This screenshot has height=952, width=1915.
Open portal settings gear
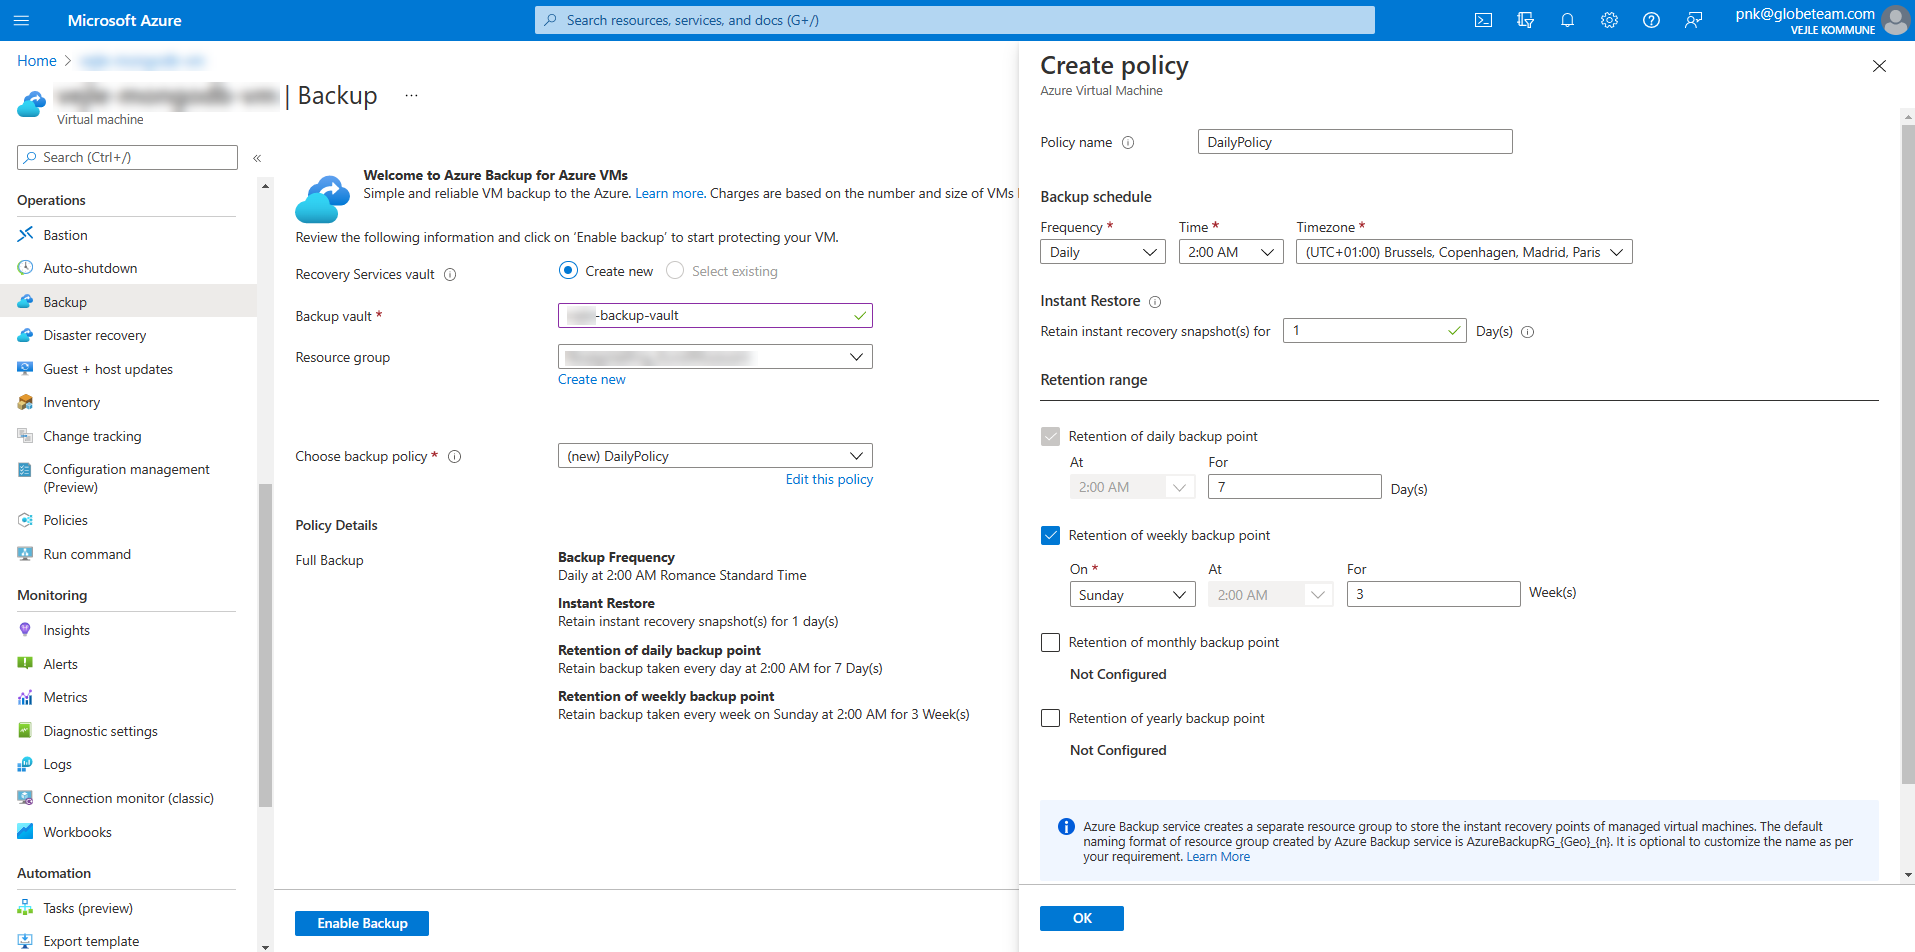click(1609, 20)
